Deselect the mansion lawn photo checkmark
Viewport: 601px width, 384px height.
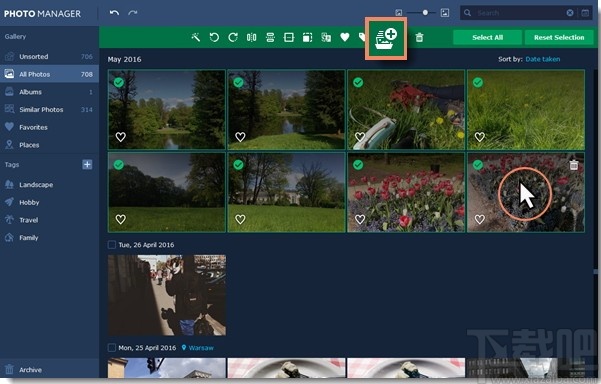[x=238, y=165]
